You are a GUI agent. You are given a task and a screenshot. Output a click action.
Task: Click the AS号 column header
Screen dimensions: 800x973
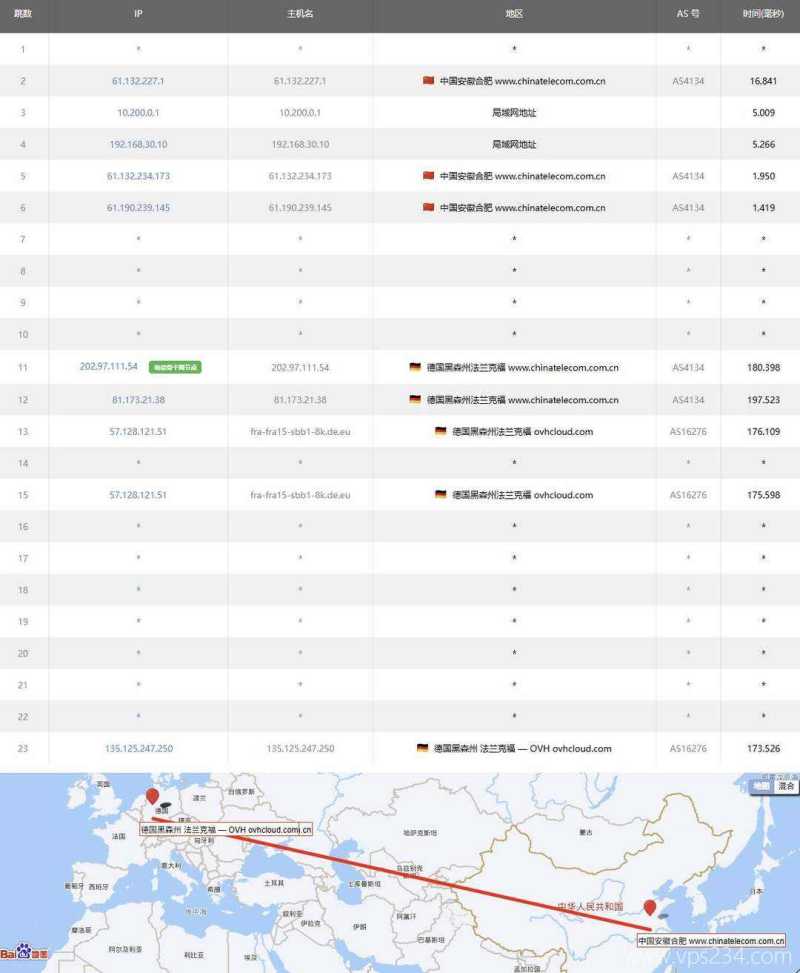tap(685, 14)
